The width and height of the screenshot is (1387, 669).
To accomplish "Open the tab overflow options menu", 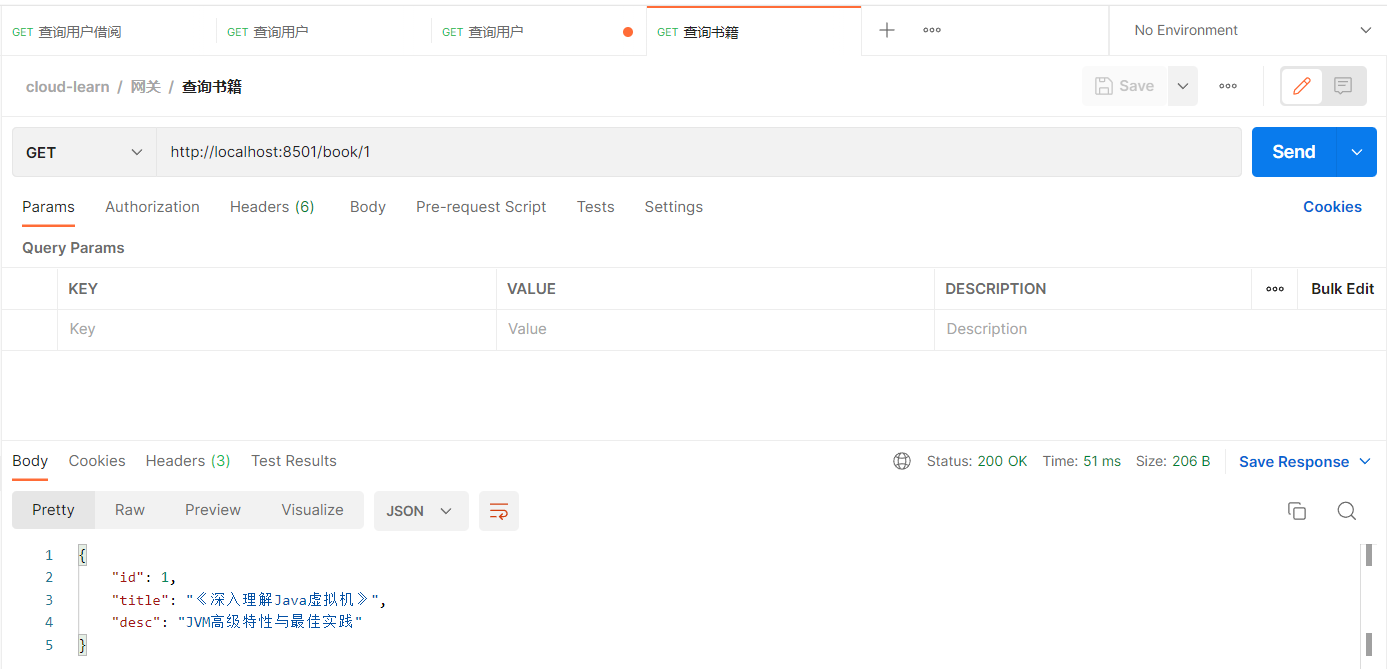I will pyautogui.click(x=932, y=30).
